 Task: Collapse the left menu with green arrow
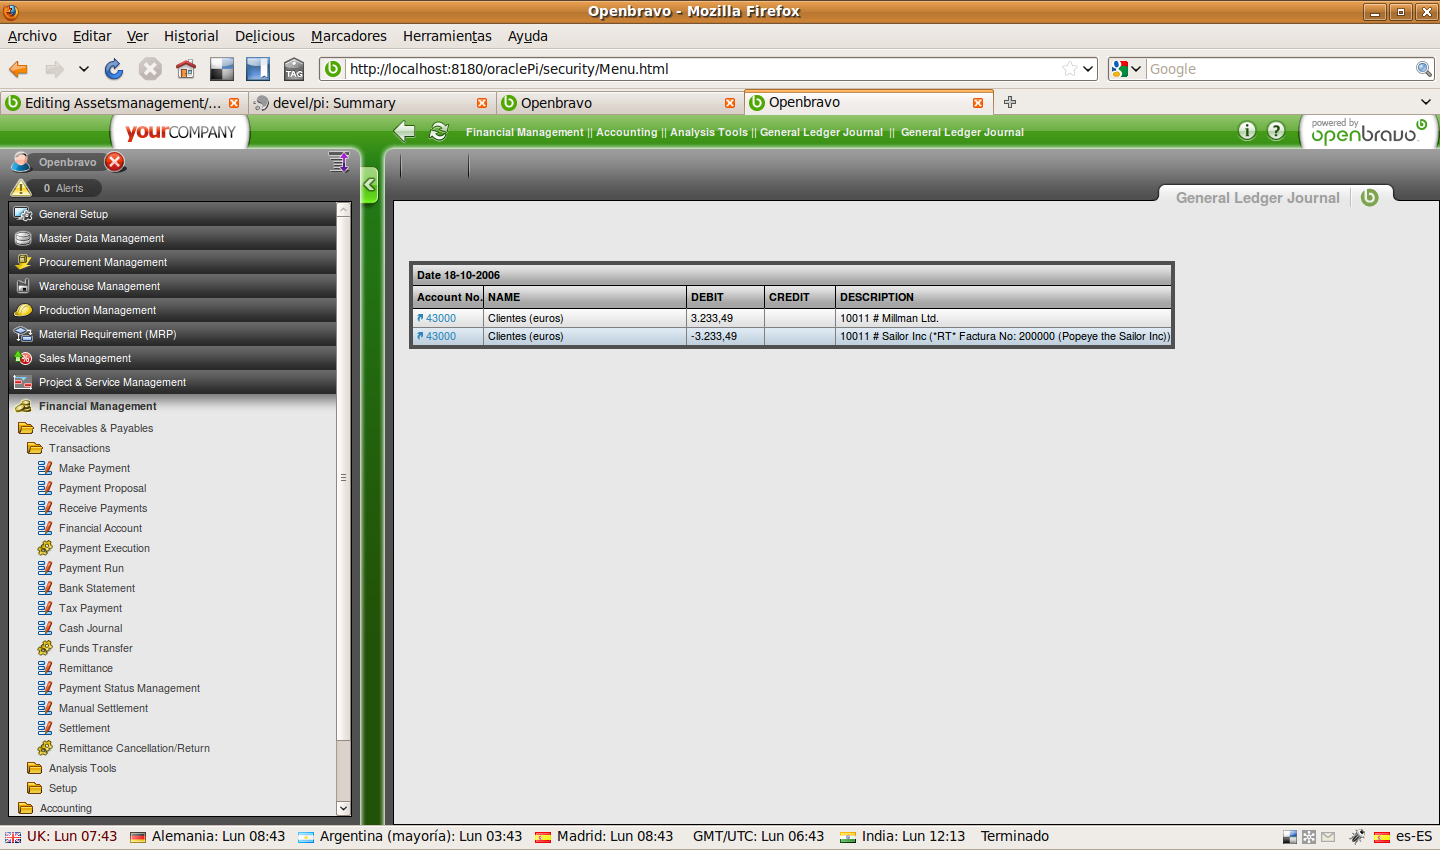[369, 184]
